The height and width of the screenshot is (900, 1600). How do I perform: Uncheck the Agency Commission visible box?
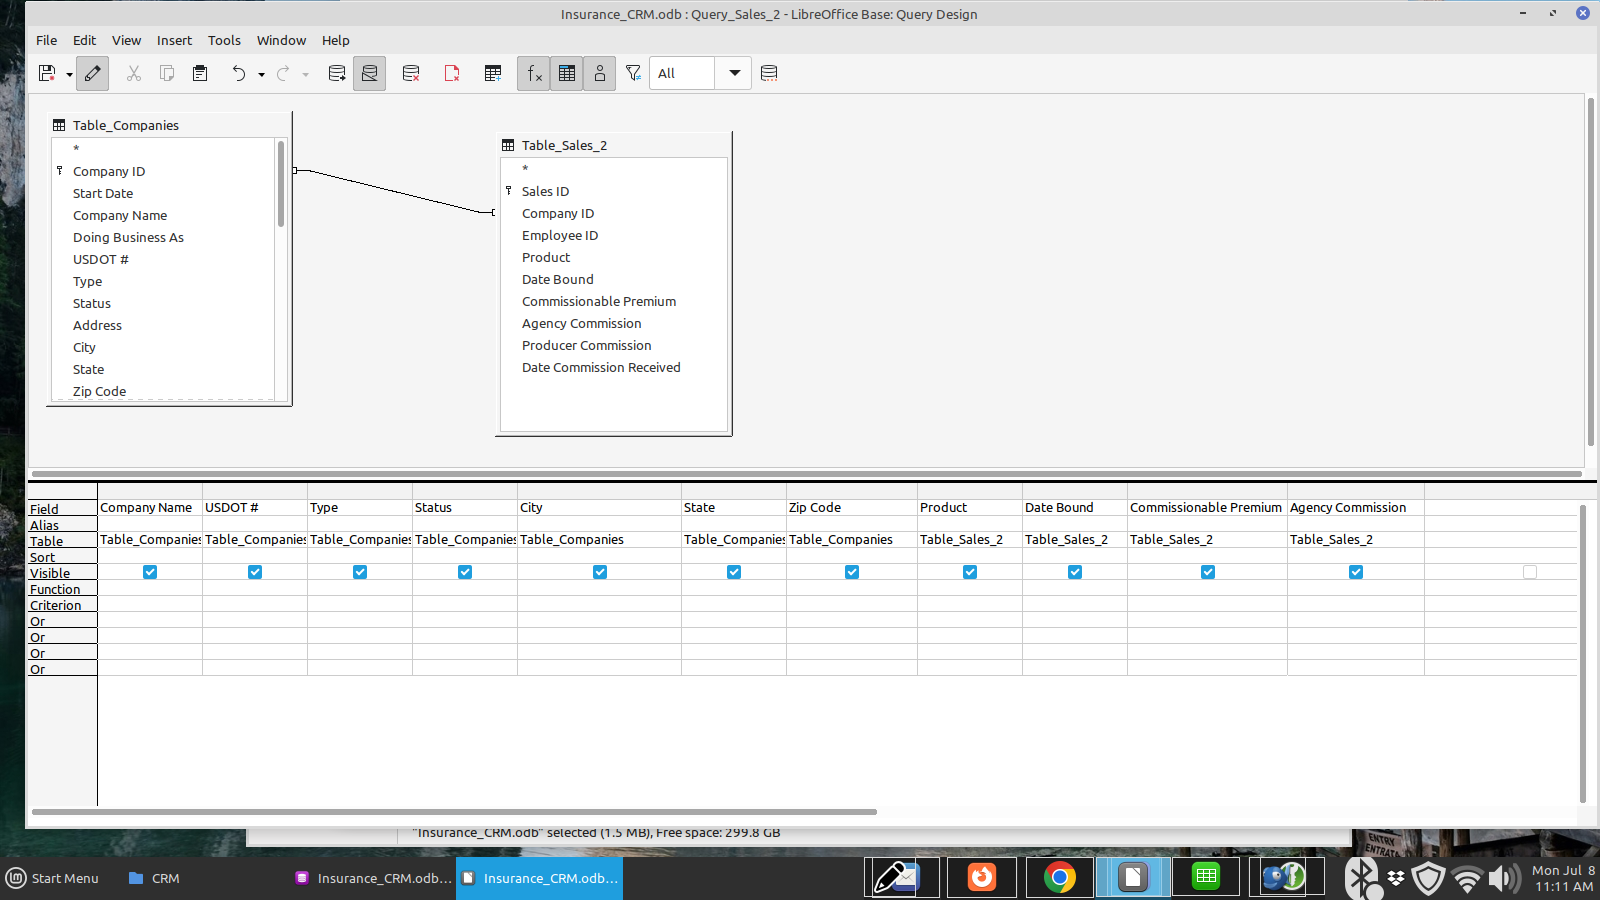click(1356, 572)
